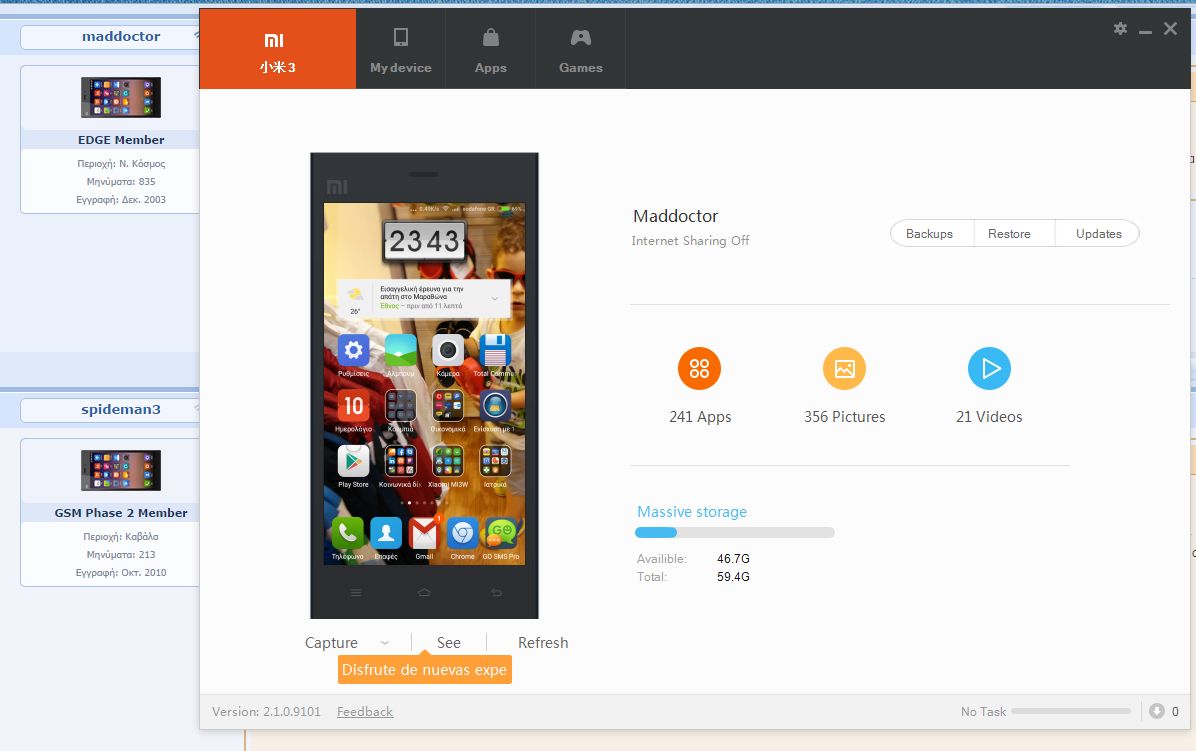Click the Contacts icon on phone preview
The width and height of the screenshot is (1196, 751).
tap(386, 533)
